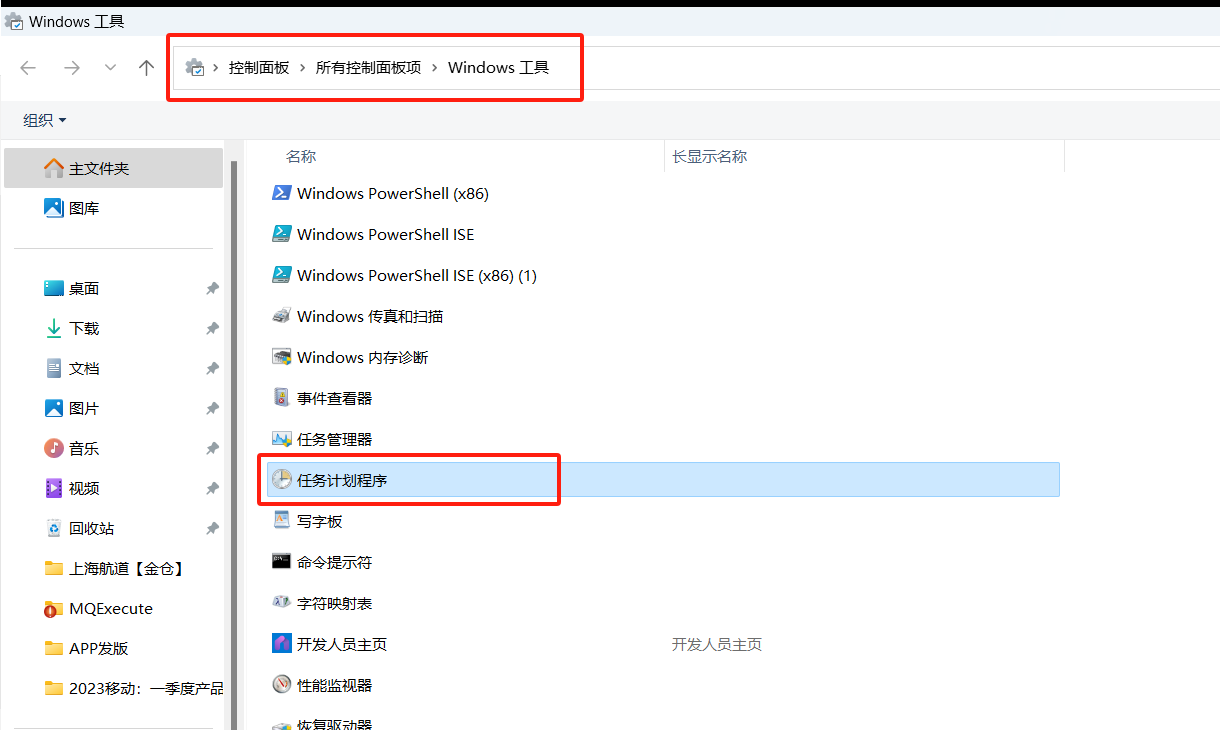The height and width of the screenshot is (730, 1220).
Task: Go back with the left arrow button
Action: [28, 67]
